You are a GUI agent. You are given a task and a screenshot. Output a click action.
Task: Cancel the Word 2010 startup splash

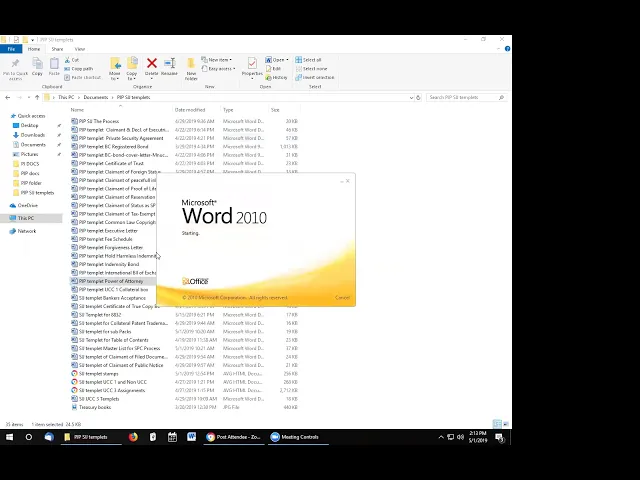(x=342, y=298)
